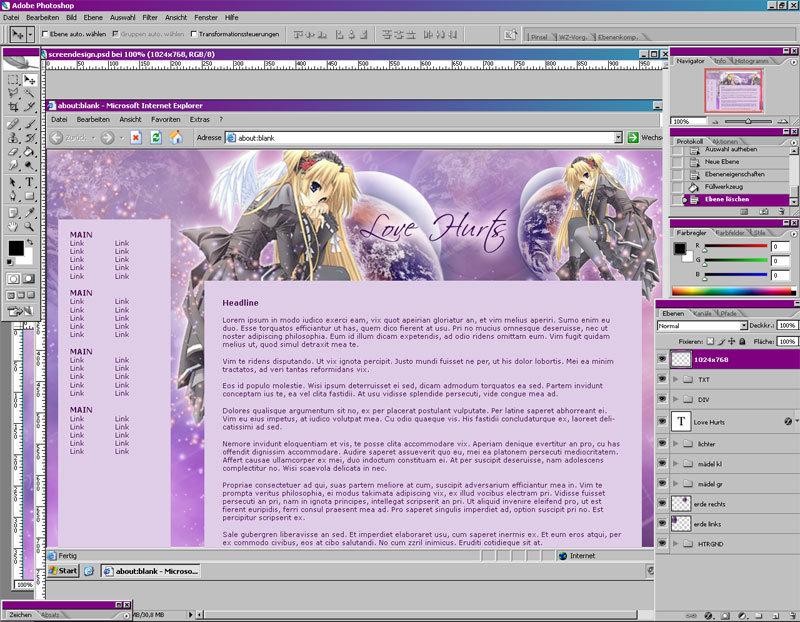Expand the HTRGND layer group
This screenshot has height=622, width=800.
(x=676, y=544)
